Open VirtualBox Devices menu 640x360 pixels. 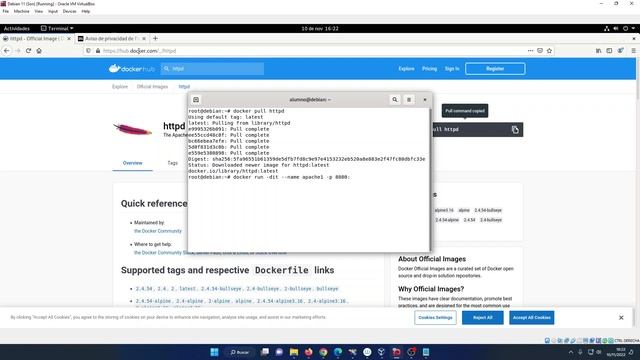69,11
